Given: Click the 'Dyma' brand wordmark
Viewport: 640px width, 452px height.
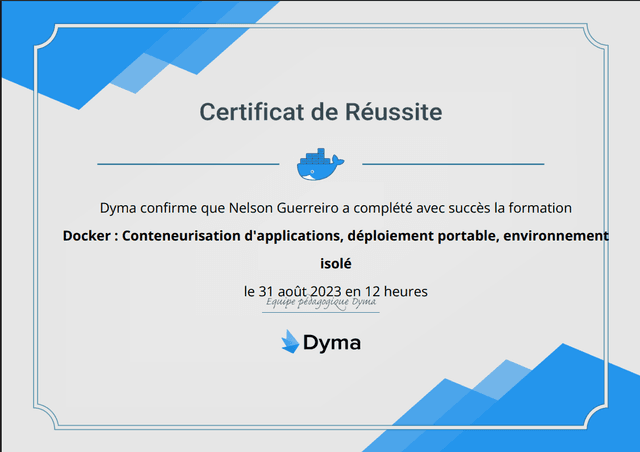Looking at the screenshot, I should (332, 343).
